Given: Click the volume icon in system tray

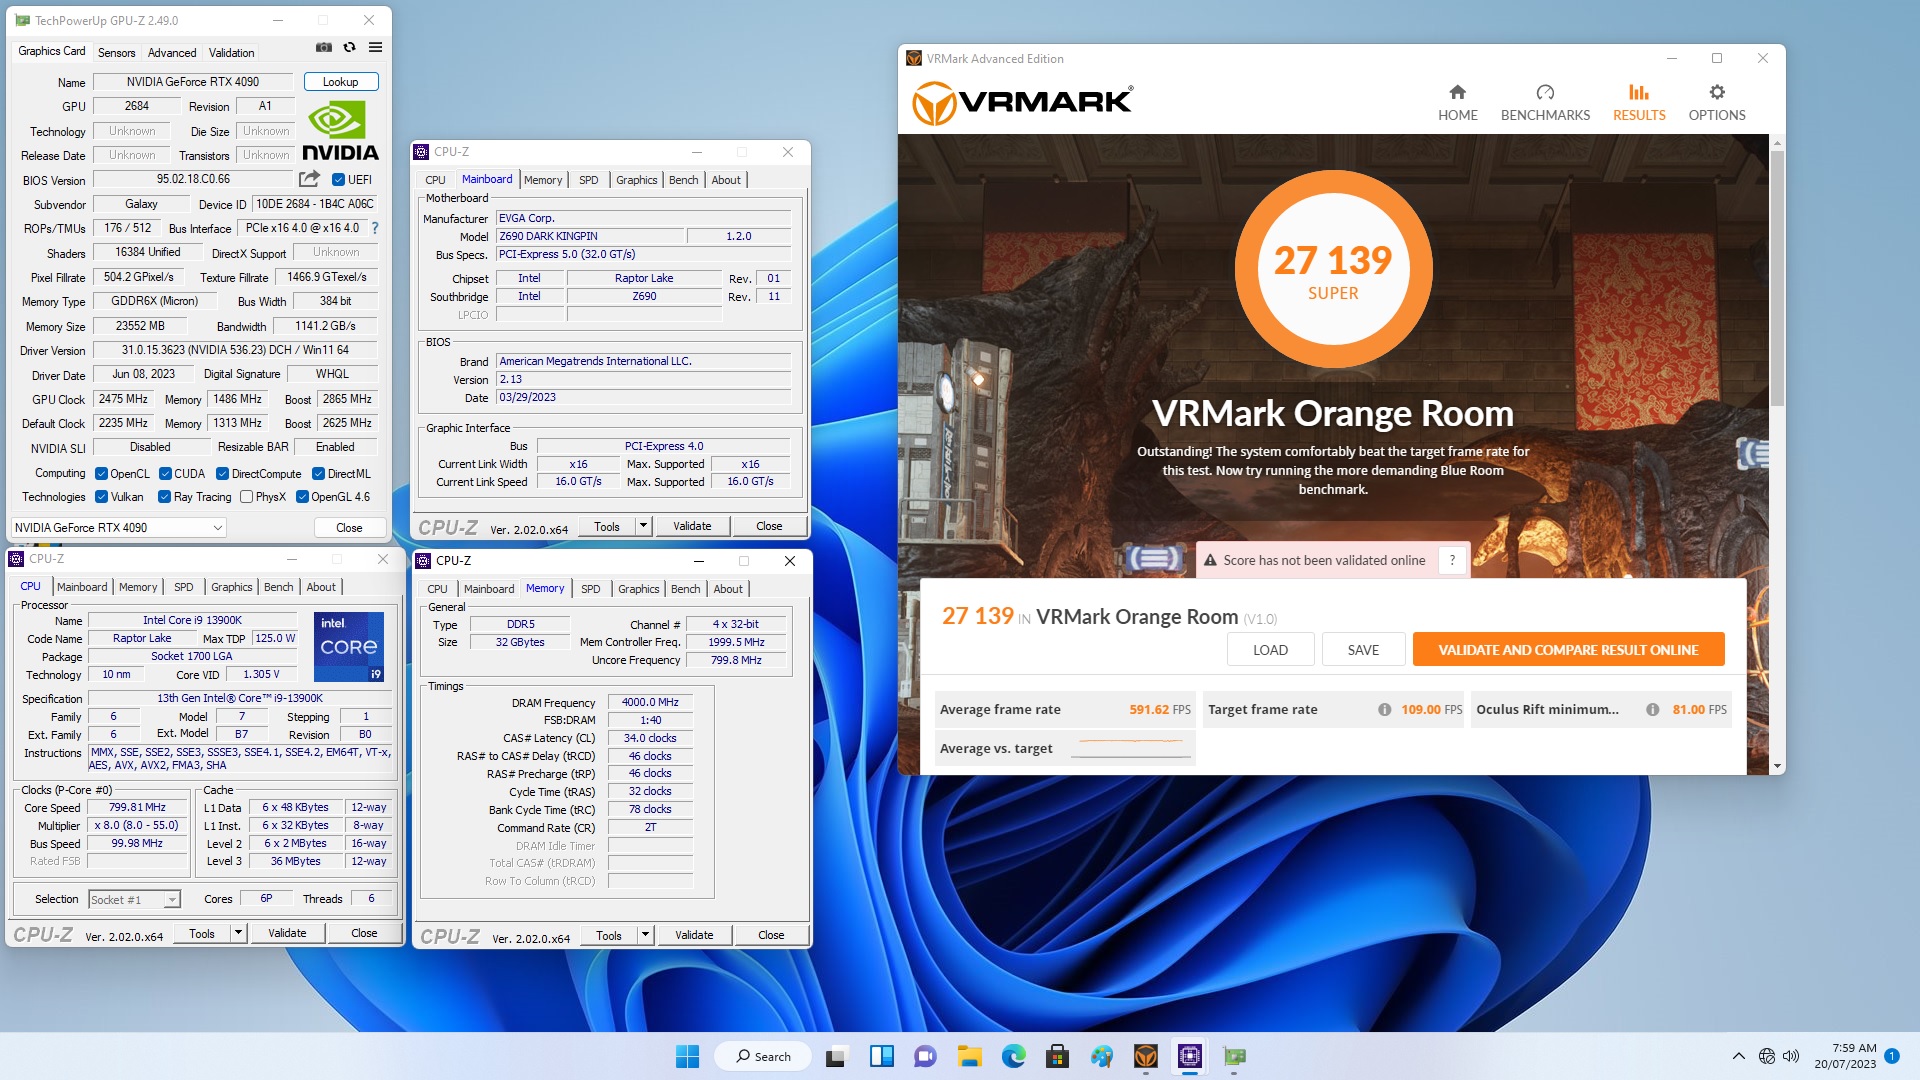Looking at the screenshot, I should click(1790, 1056).
